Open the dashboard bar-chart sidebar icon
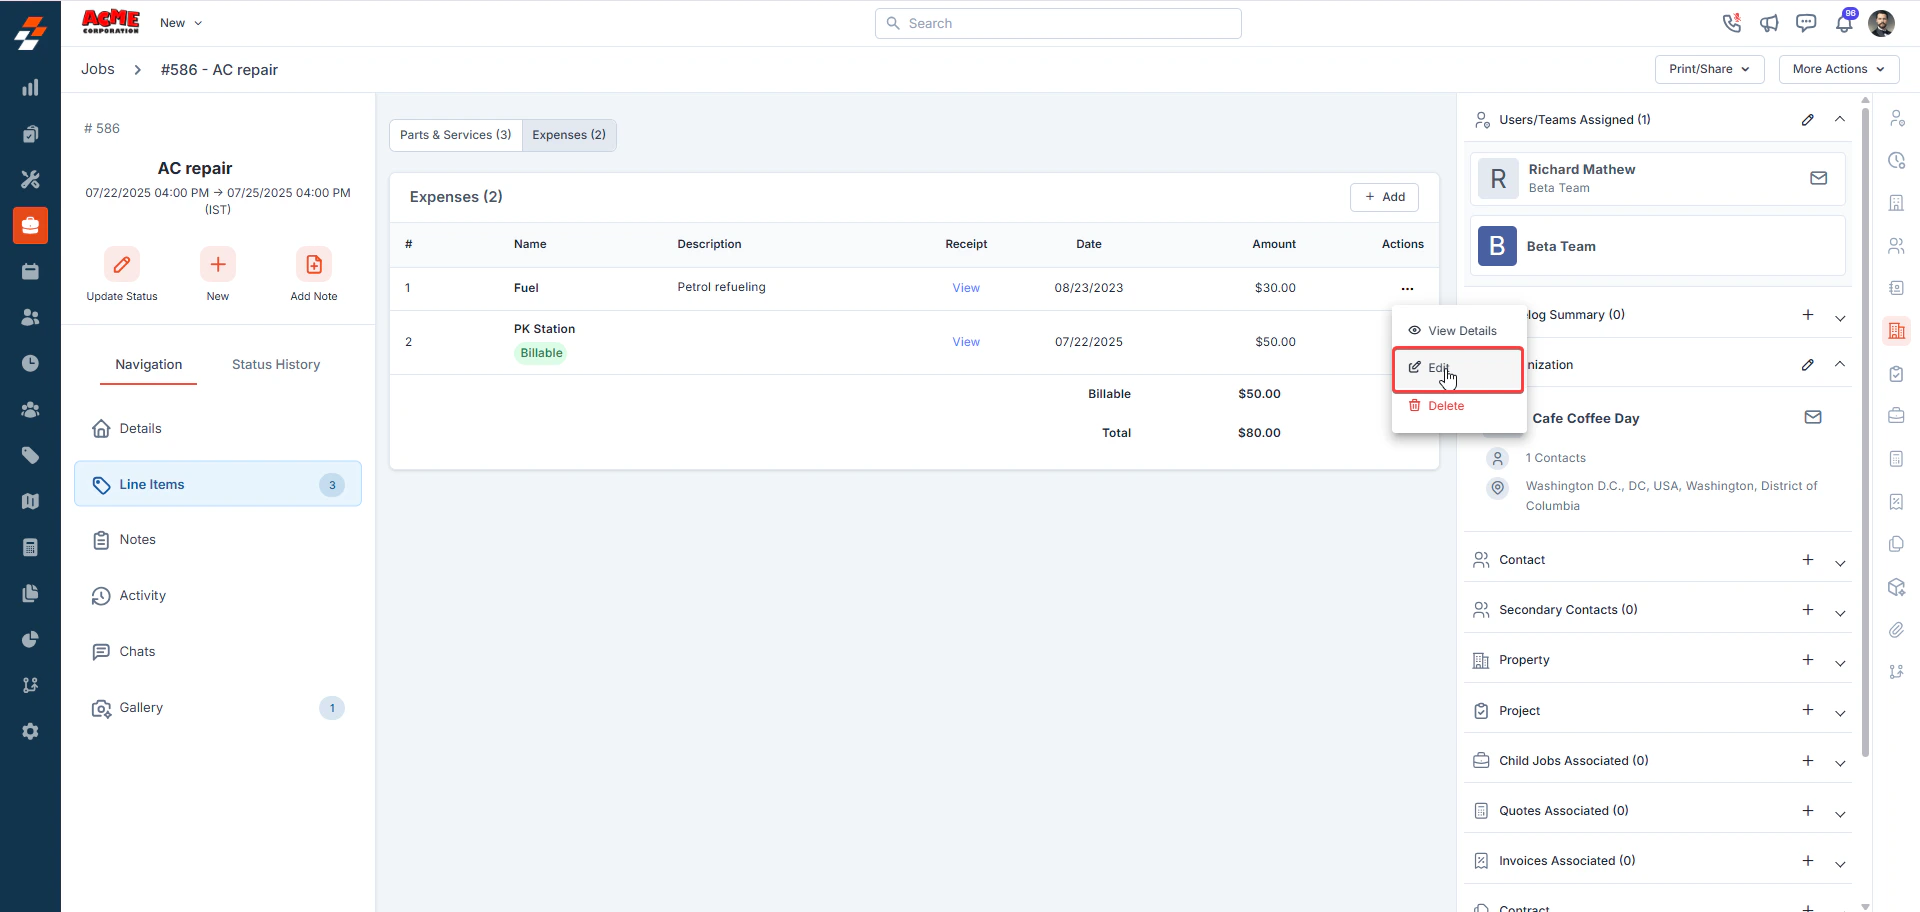The height and width of the screenshot is (912, 1920). (x=30, y=88)
